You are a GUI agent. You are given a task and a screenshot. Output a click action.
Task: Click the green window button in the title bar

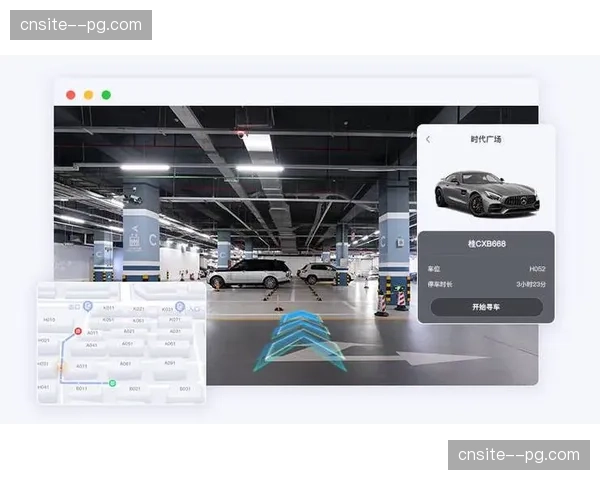click(106, 95)
